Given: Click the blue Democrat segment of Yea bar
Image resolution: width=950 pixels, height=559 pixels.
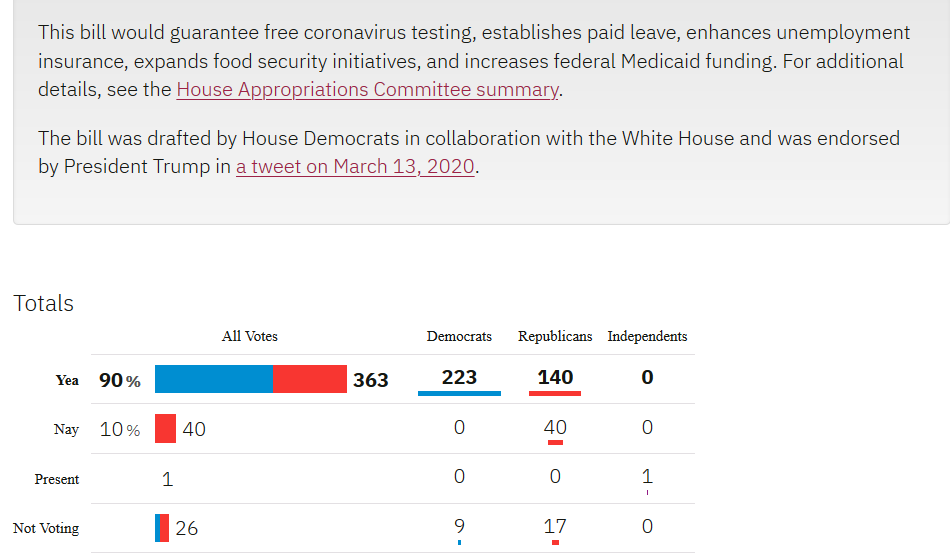Looking at the screenshot, I should point(214,379).
